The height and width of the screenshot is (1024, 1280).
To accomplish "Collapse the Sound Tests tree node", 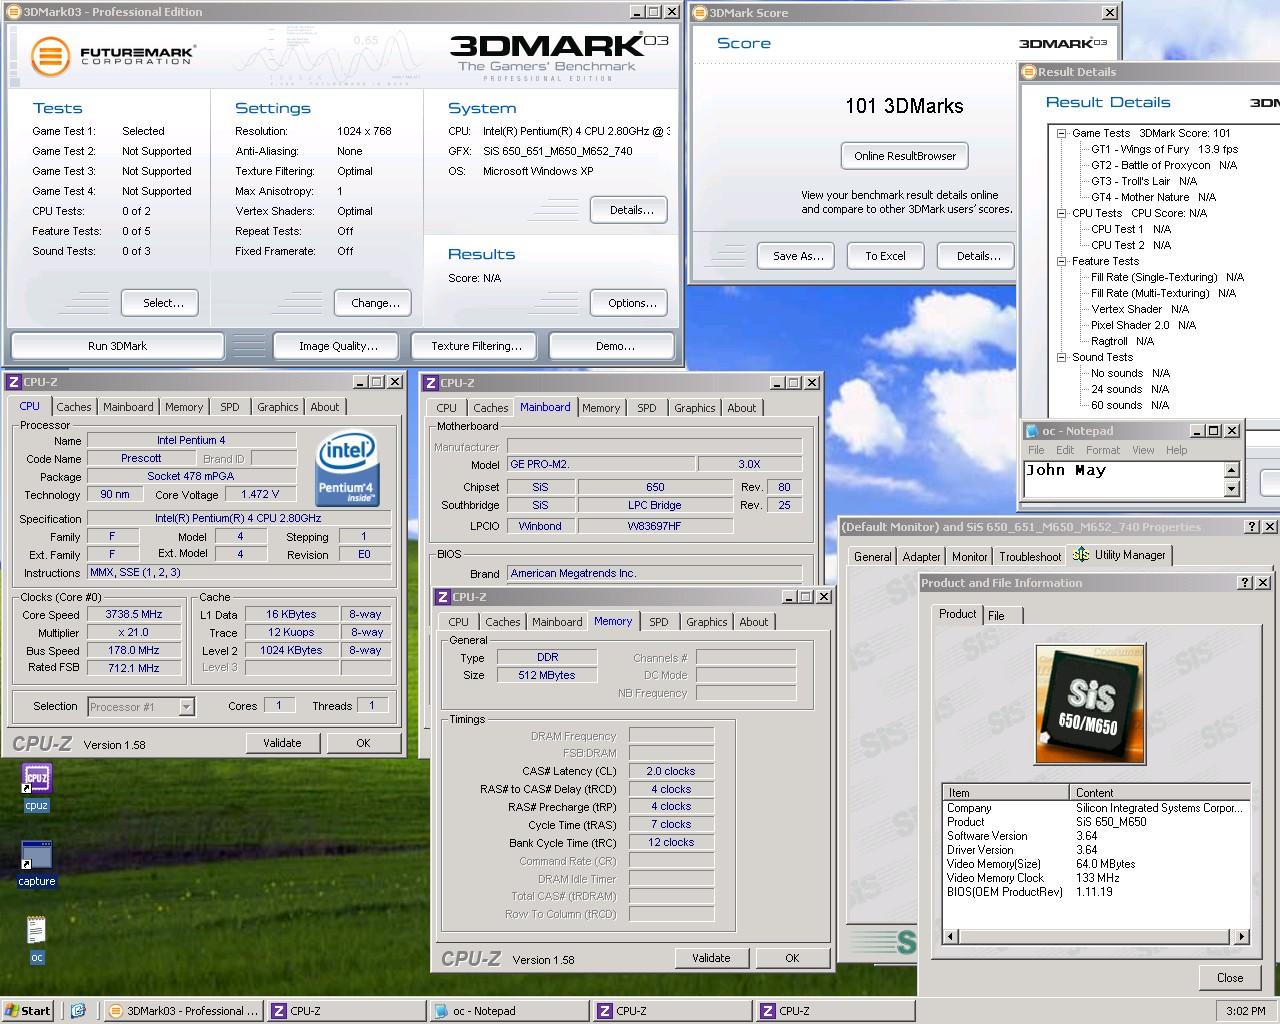I will pos(1061,357).
